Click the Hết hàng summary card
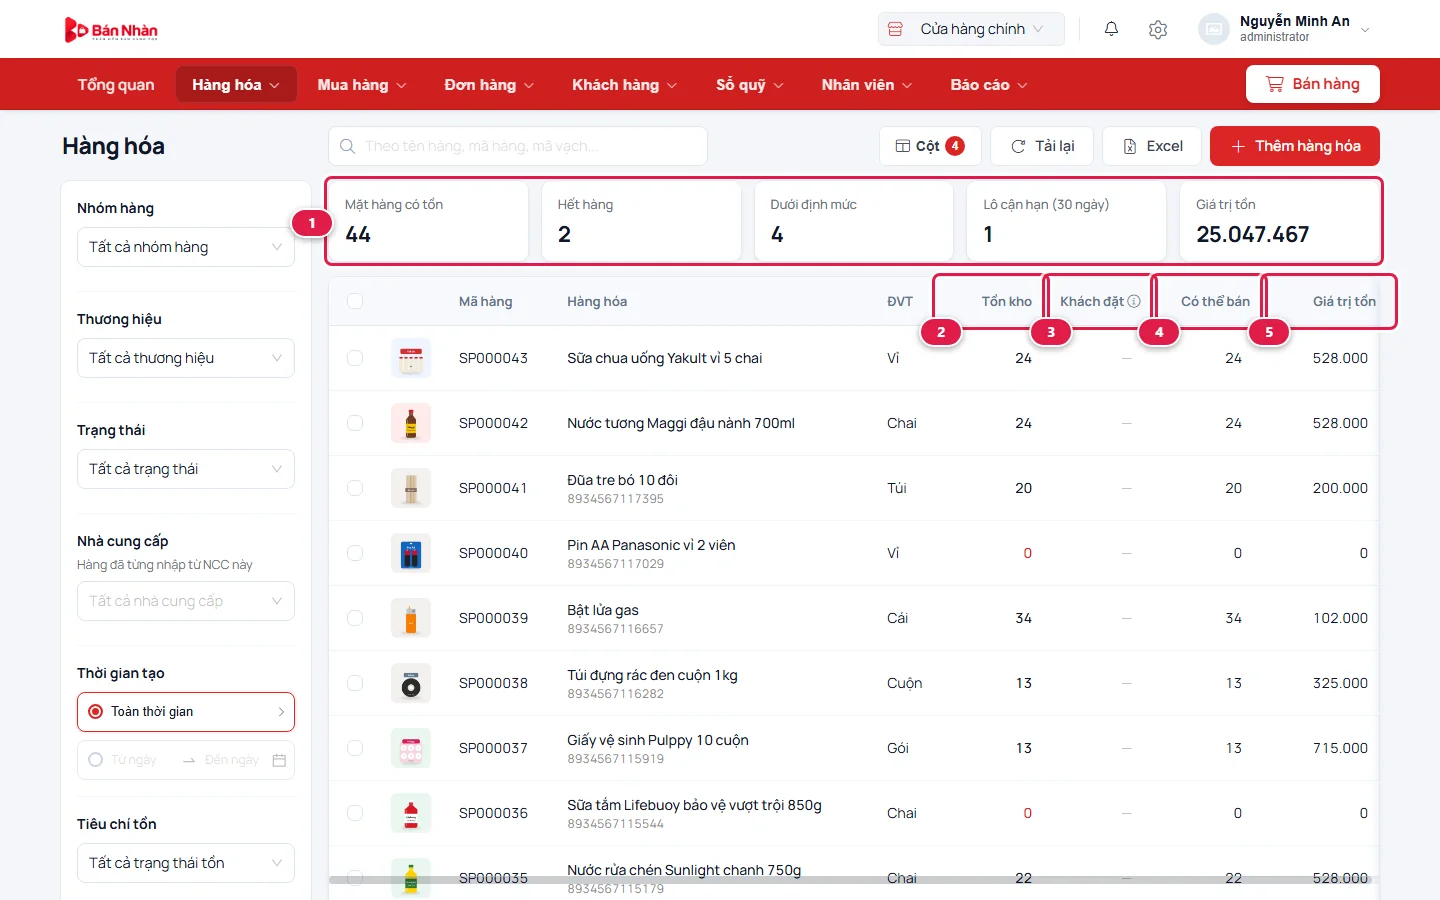The width and height of the screenshot is (1440, 900). (641, 221)
